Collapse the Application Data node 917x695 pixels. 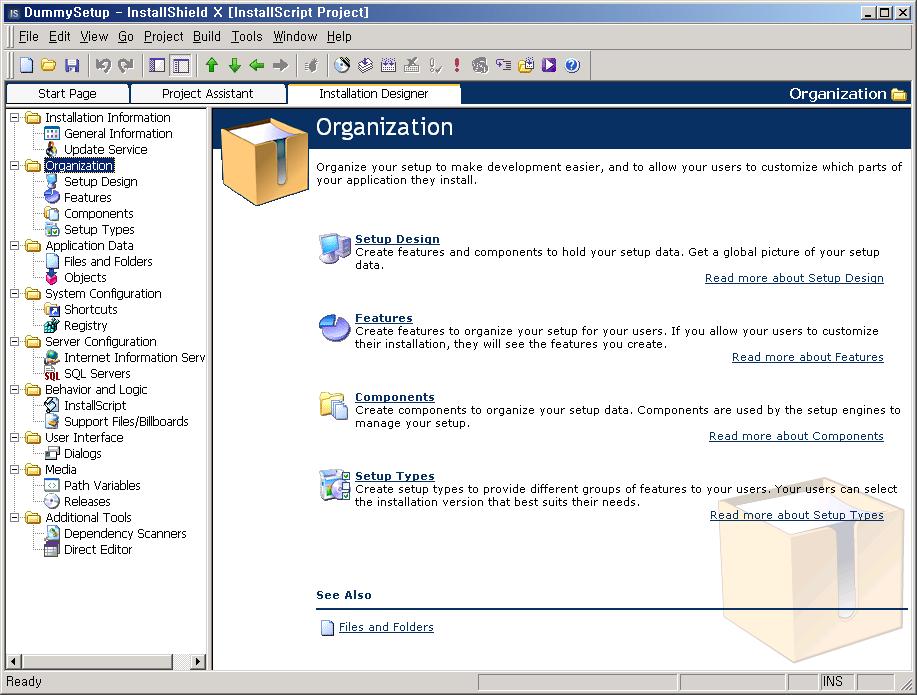click(15, 246)
